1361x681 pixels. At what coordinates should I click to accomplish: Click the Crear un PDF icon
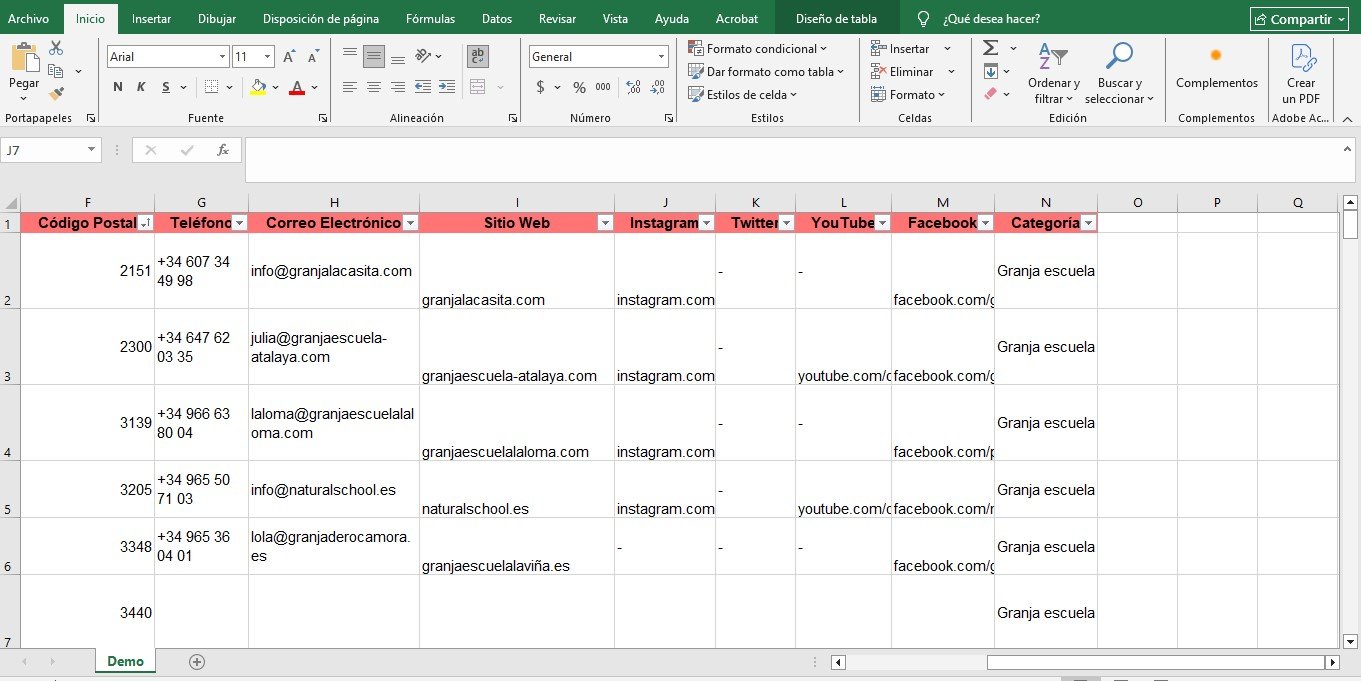pyautogui.click(x=1301, y=73)
